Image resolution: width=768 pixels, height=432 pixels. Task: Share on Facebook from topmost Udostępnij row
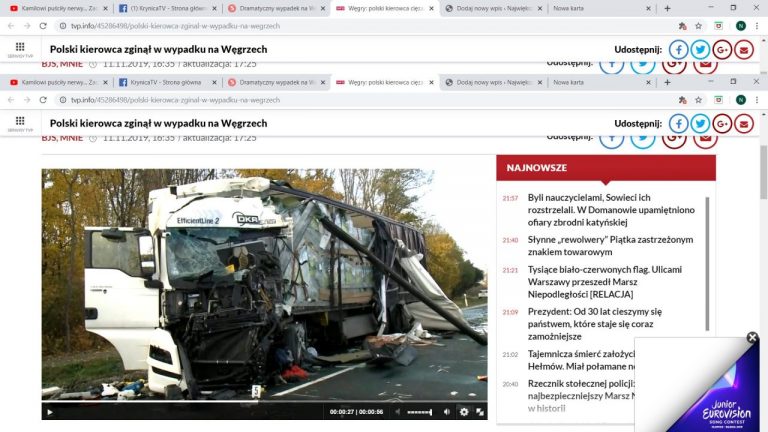pyautogui.click(x=678, y=49)
